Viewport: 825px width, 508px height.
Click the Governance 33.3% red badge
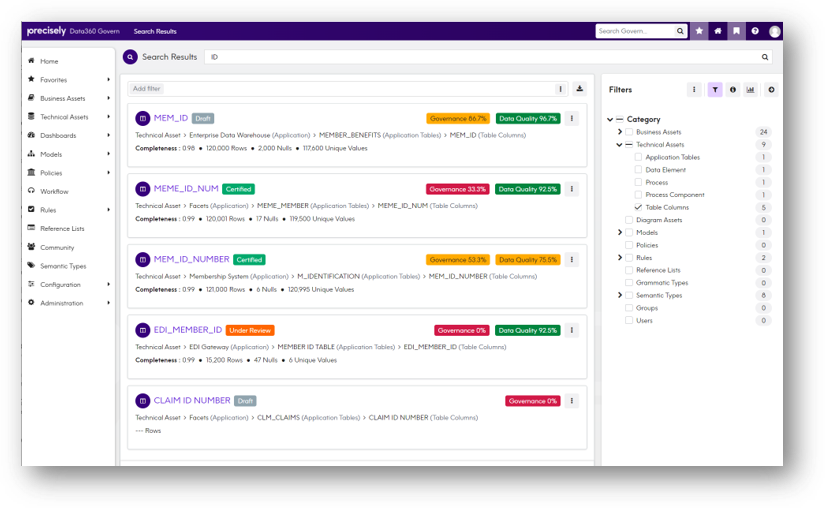point(457,189)
